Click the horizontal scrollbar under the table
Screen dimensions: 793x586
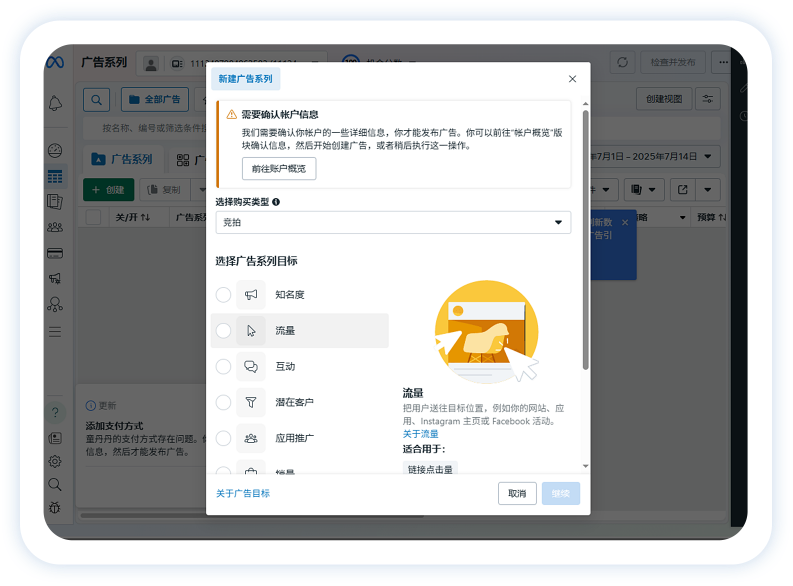pyautogui.click(x=252, y=516)
